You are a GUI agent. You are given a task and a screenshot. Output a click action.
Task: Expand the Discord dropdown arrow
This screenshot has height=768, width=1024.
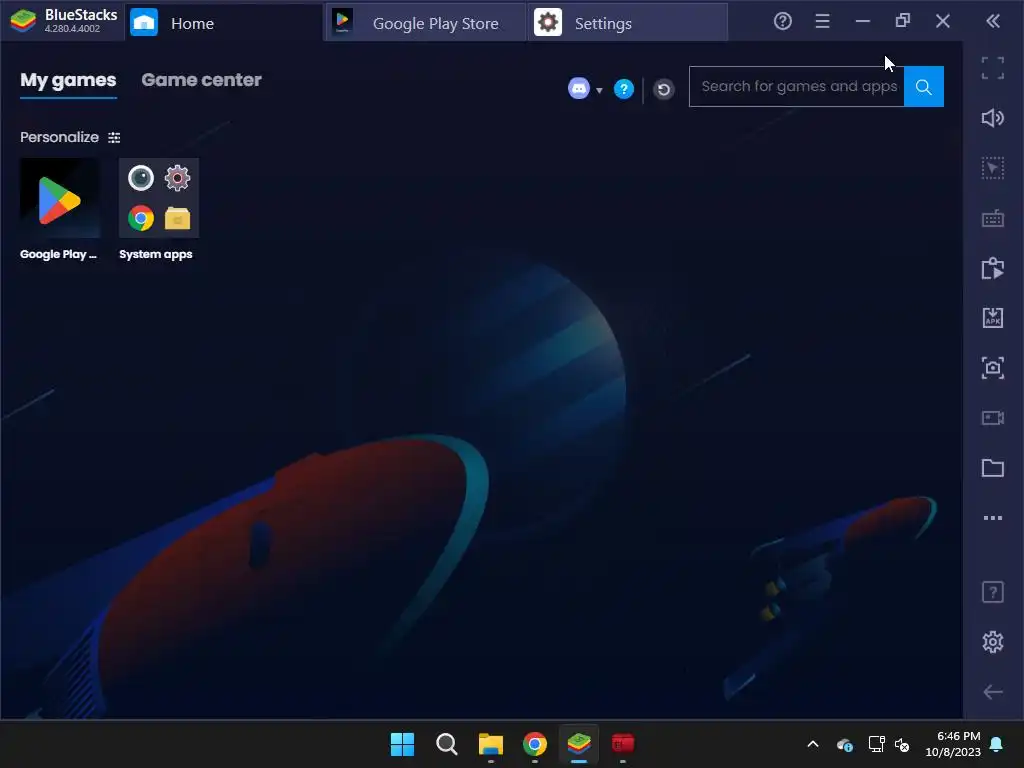[x=599, y=90]
